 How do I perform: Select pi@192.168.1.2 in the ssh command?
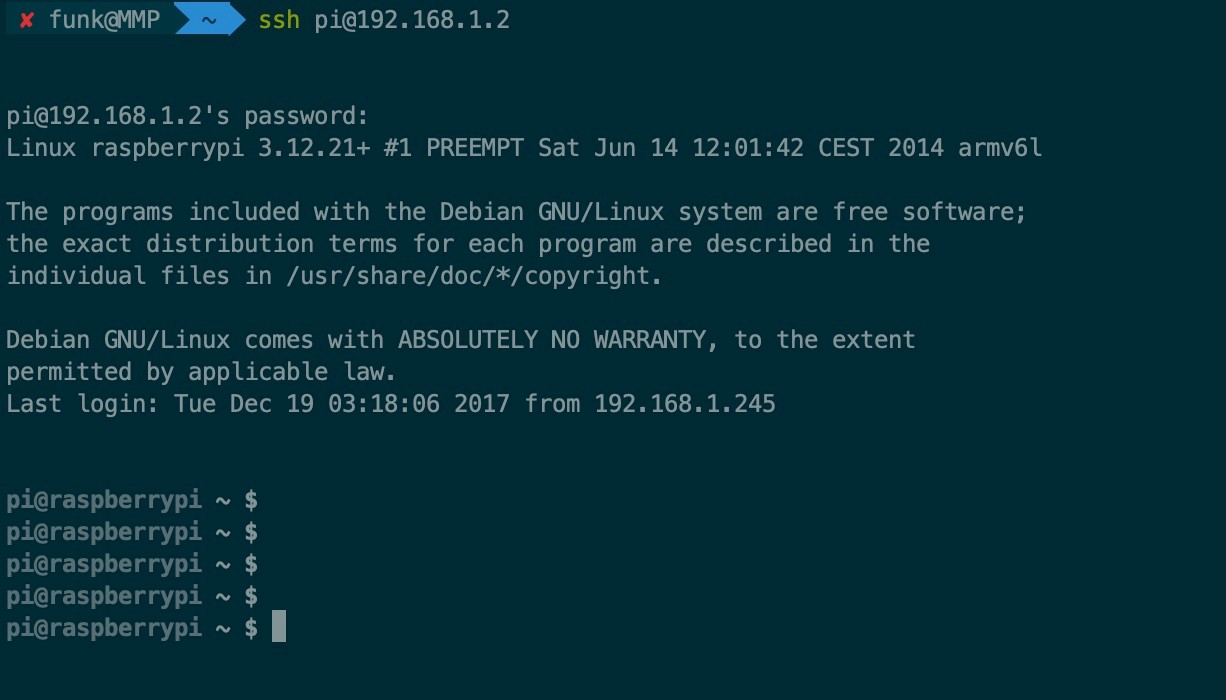412,20
